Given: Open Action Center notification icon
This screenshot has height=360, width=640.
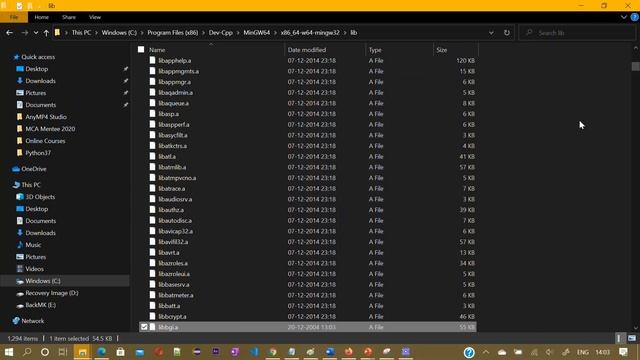Looking at the screenshot, I should (x=623, y=352).
